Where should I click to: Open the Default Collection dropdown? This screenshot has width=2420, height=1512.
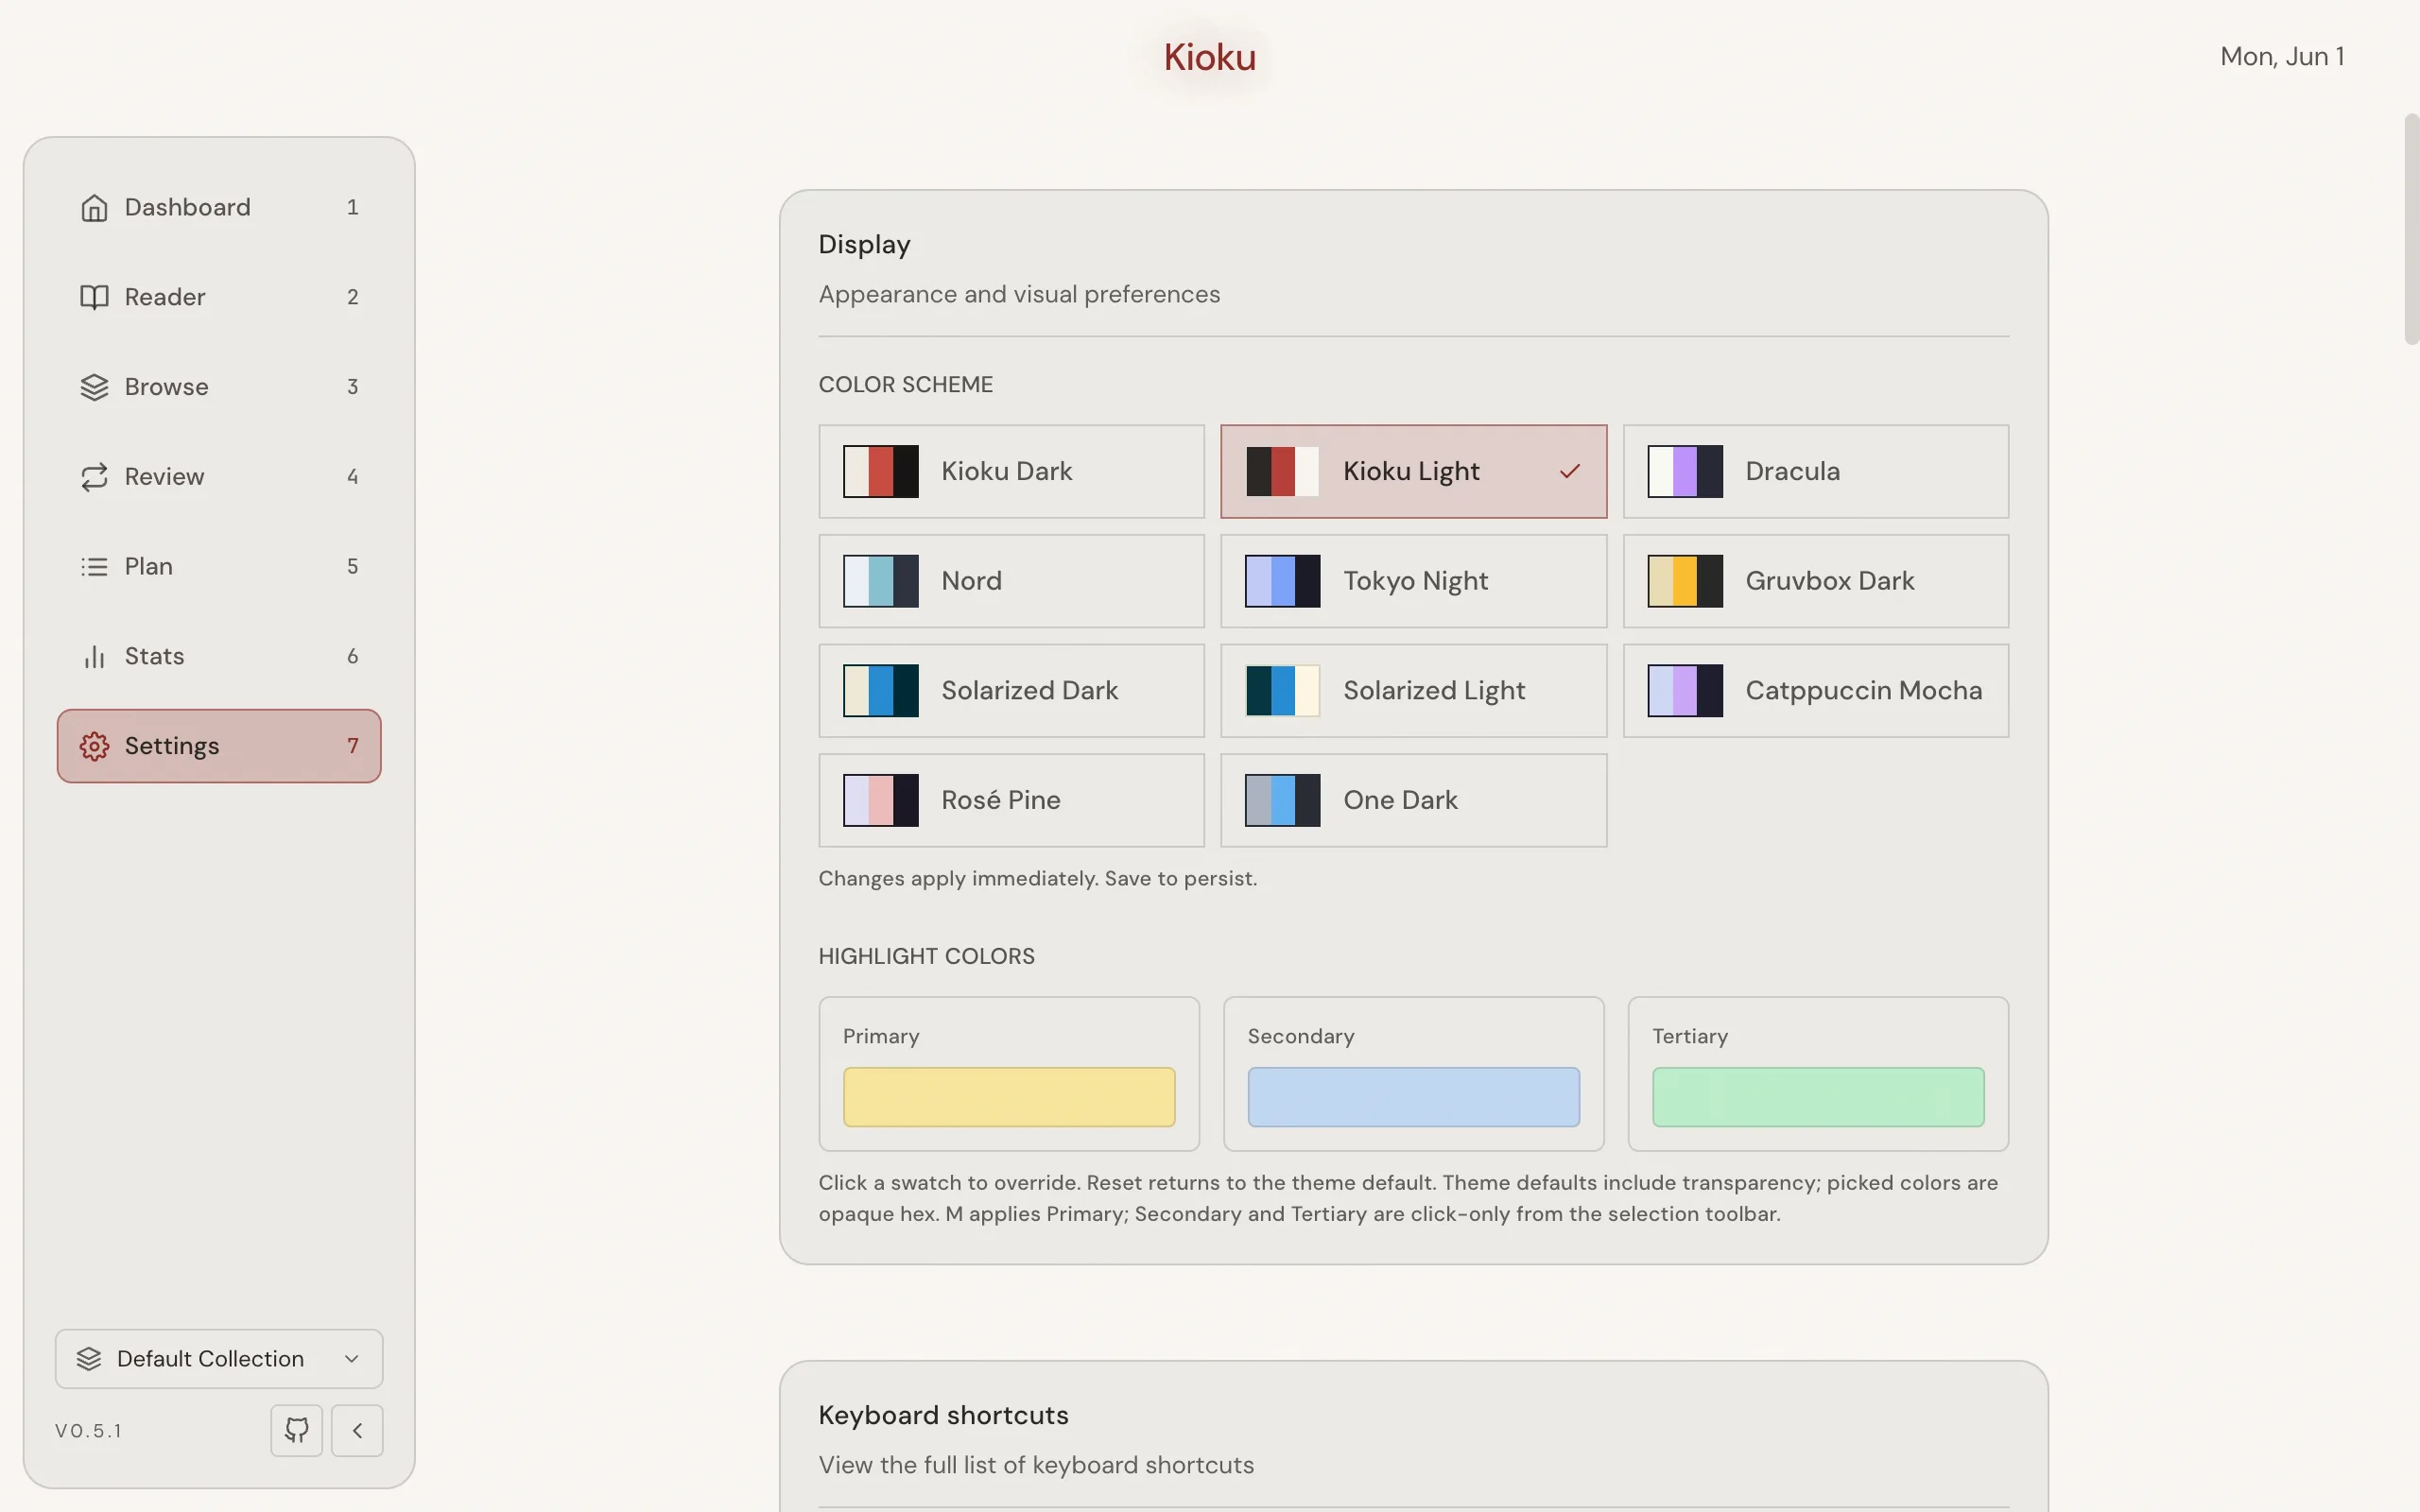click(x=219, y=1358)
